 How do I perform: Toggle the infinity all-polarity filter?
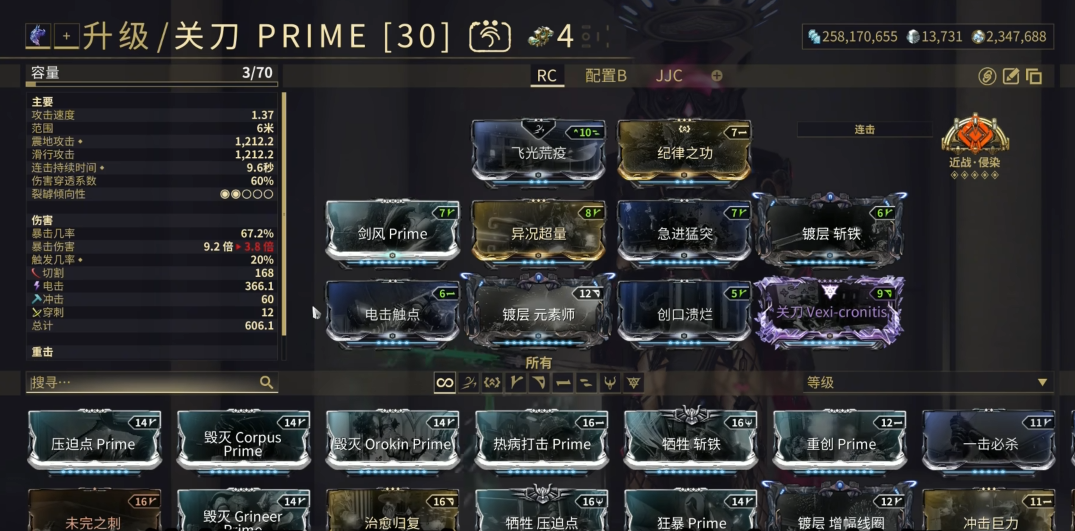click(445, 382)
